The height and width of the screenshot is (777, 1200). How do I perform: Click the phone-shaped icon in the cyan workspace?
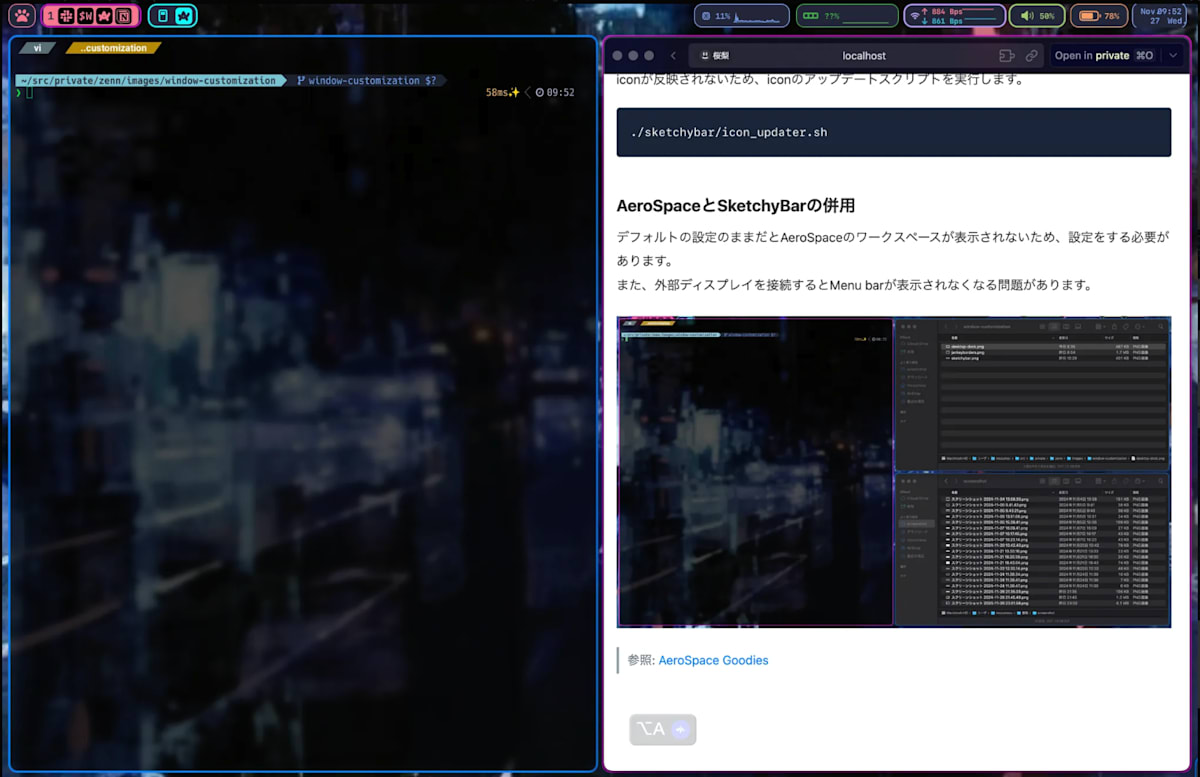coord(163,16)
